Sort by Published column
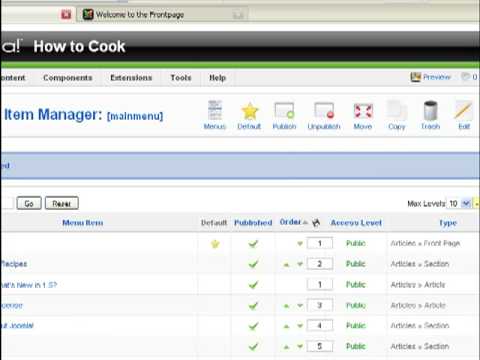The height and width of the screenshot is (360, 480). [x=253, y=222]
